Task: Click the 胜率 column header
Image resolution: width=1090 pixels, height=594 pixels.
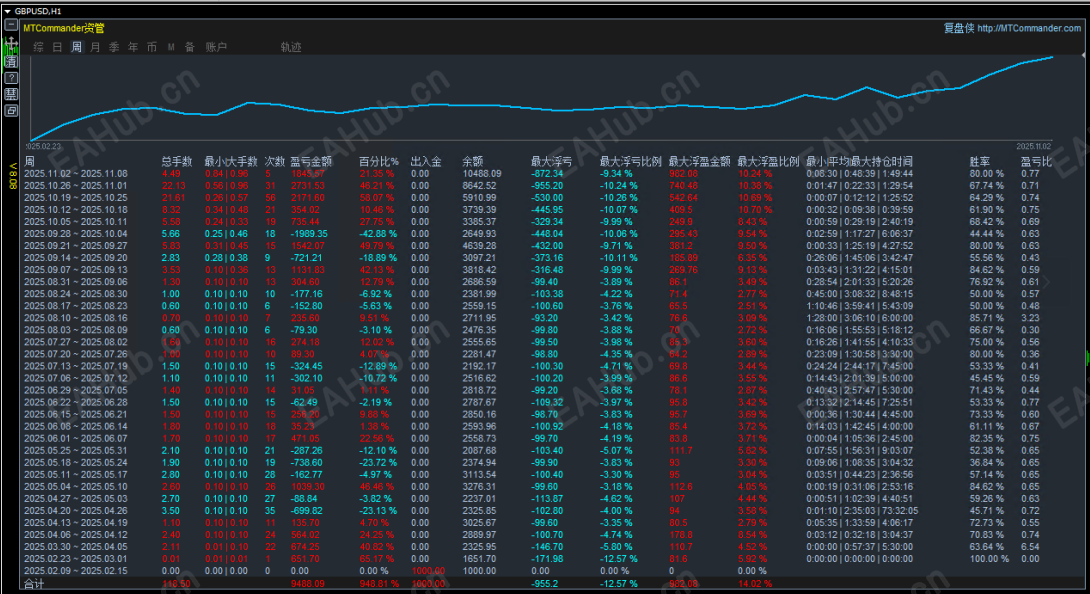Action: 979,161
